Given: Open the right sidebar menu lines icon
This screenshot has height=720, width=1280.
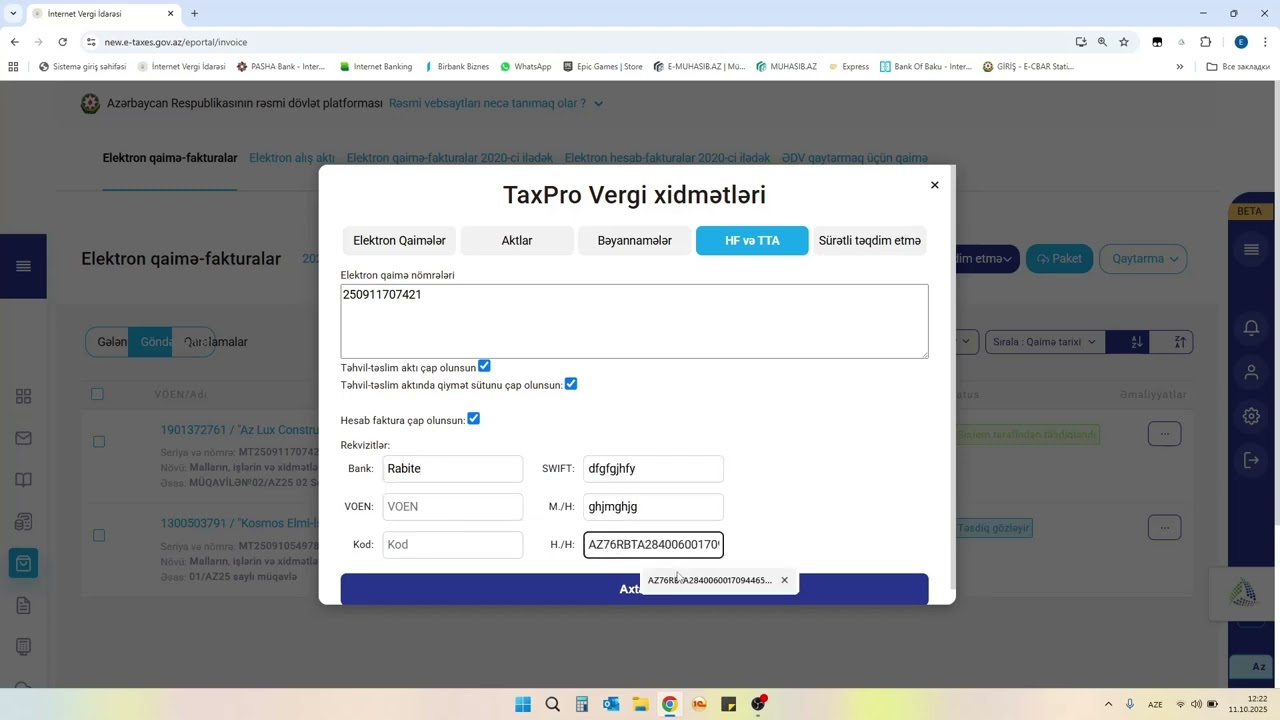Looking at the screenshot, I should (1251, 250).
